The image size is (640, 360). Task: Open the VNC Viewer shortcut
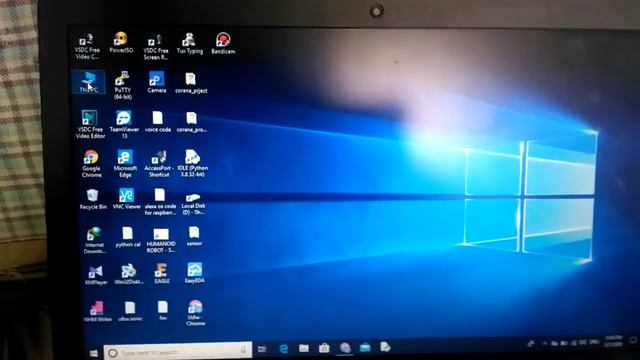coord(127,199)
